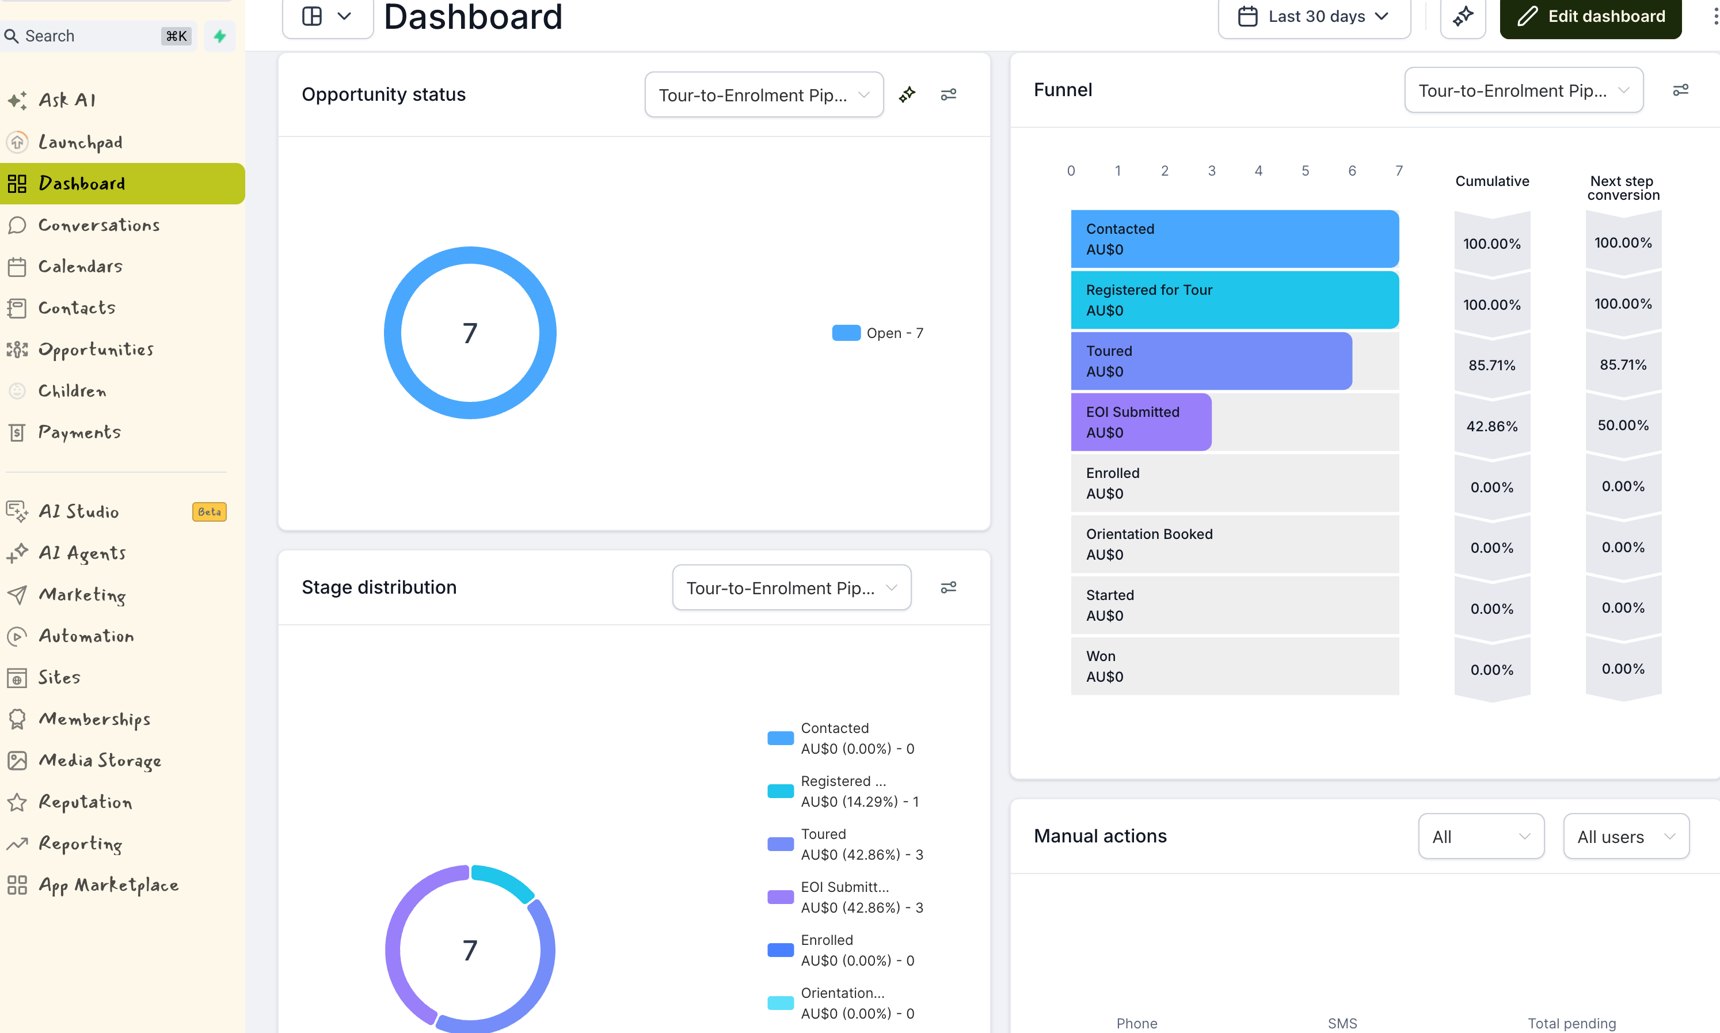1720x1033 pixels.
Task: Click the Opportunities sidebar icon
Action: pyautogui.click(x=17, y=350)
